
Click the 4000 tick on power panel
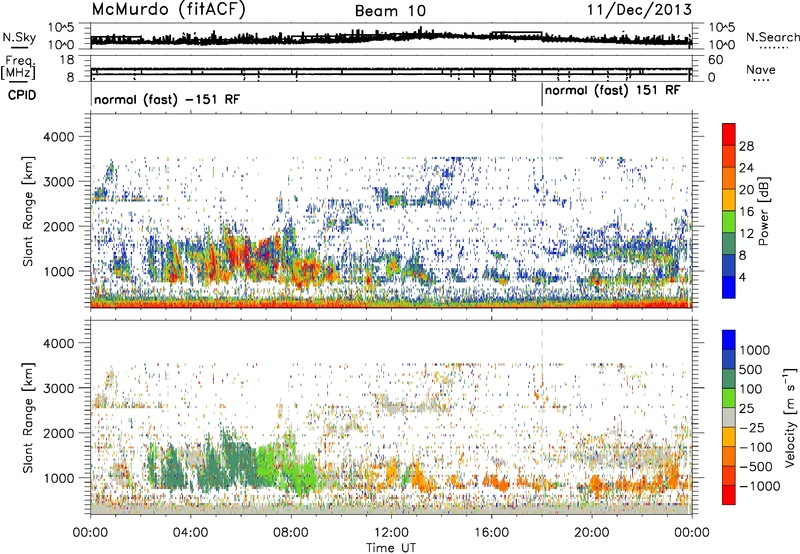click(x=59, y=137)
